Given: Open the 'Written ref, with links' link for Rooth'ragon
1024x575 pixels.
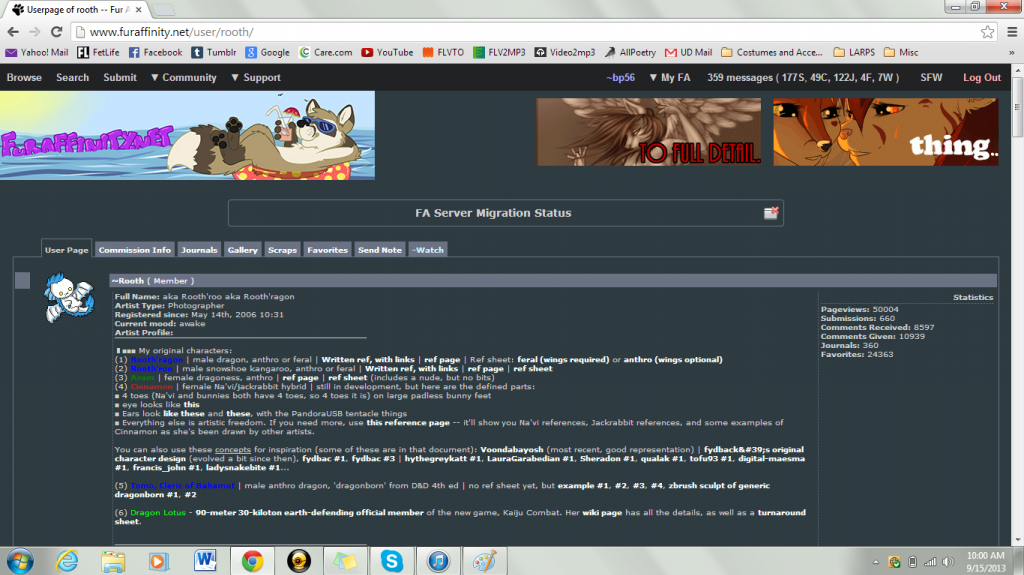Looking at the screenshot, I should (x=368, y=359).
